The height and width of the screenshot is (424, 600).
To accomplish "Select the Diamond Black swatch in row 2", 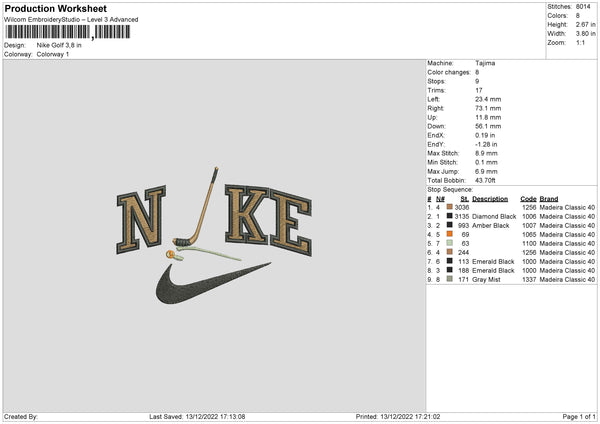I will [450, 216].
